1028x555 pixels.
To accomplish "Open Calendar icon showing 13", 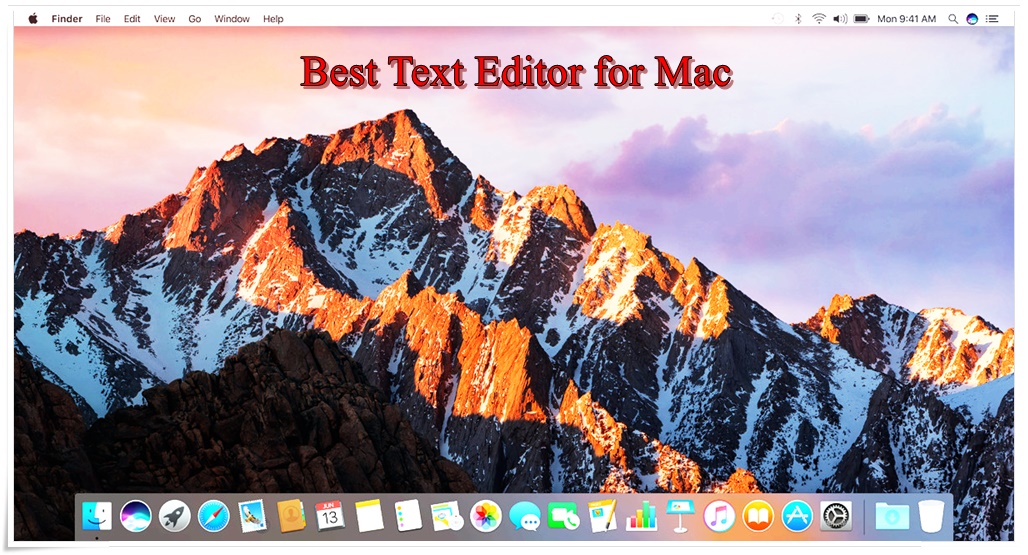I will 330,516.
